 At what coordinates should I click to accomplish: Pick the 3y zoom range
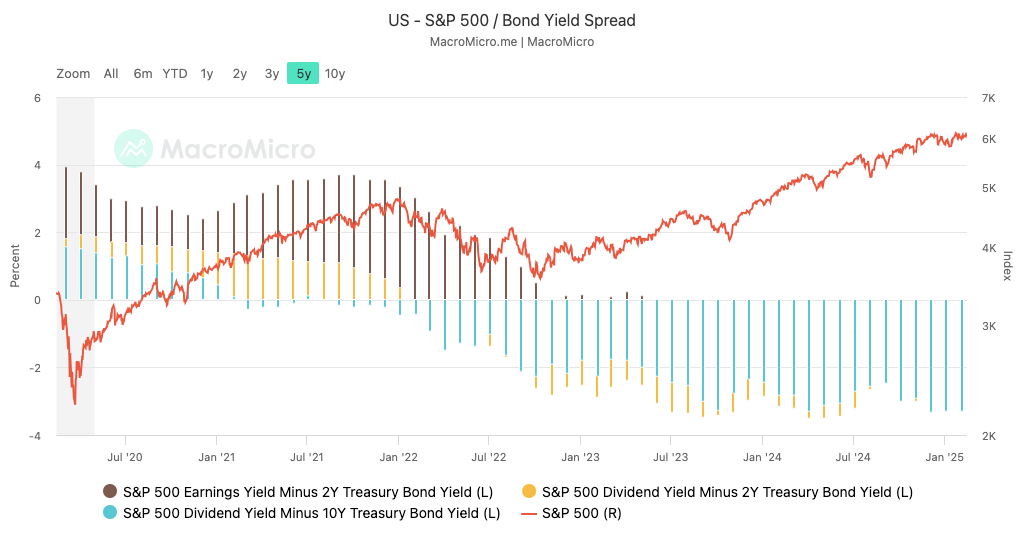click(272, 73)
